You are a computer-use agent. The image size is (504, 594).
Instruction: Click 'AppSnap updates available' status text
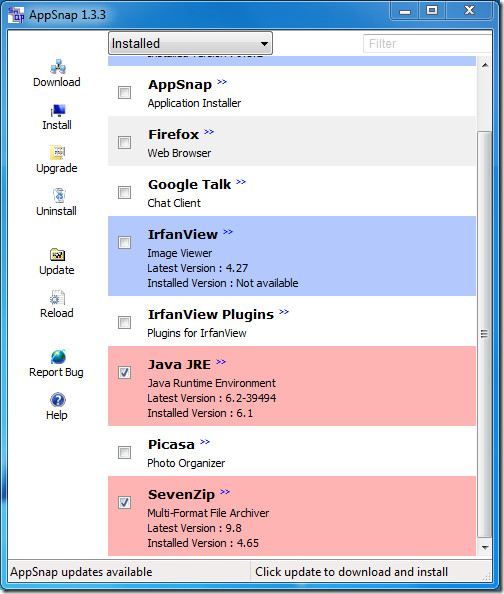pos(81,572)
